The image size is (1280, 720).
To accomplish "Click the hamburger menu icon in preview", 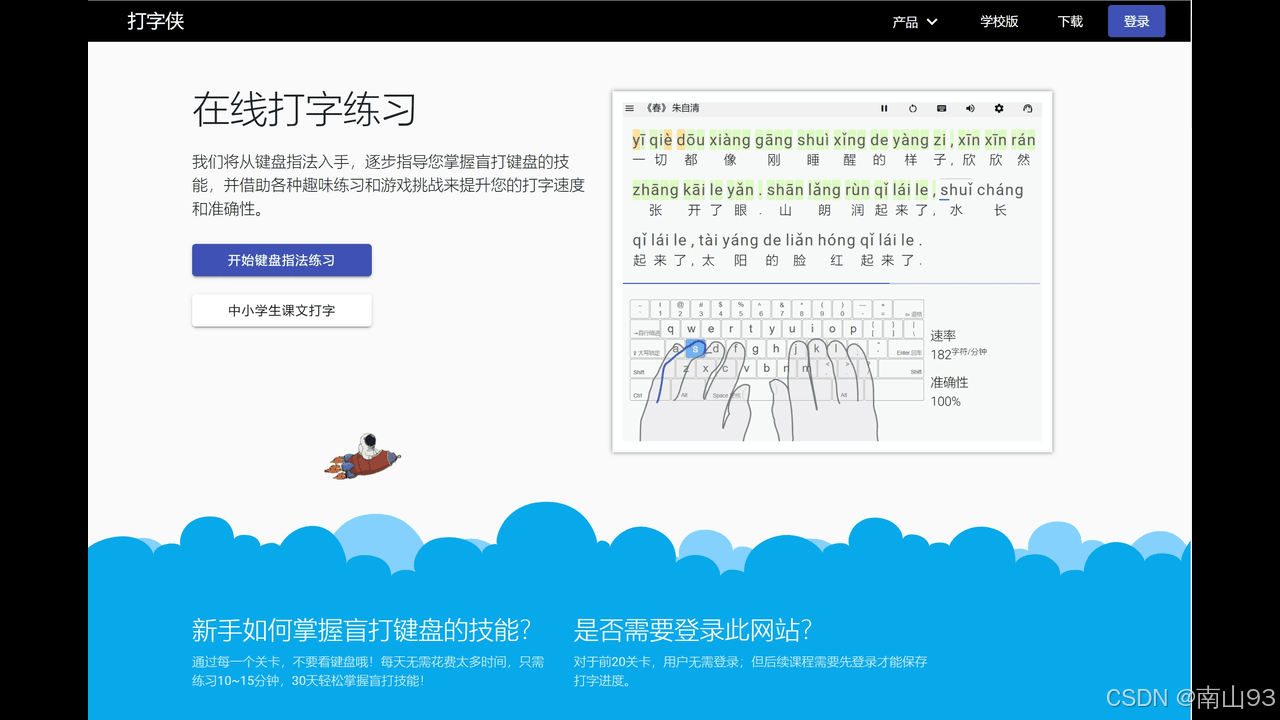I will (630, 108).
